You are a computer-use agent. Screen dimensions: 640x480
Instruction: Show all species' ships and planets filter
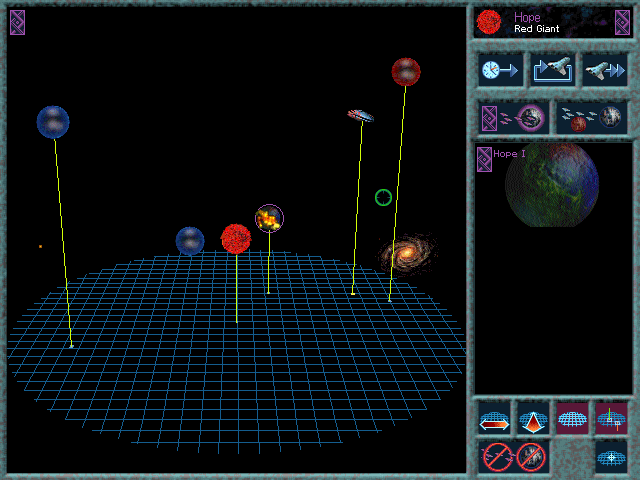(x=591, y=118)
